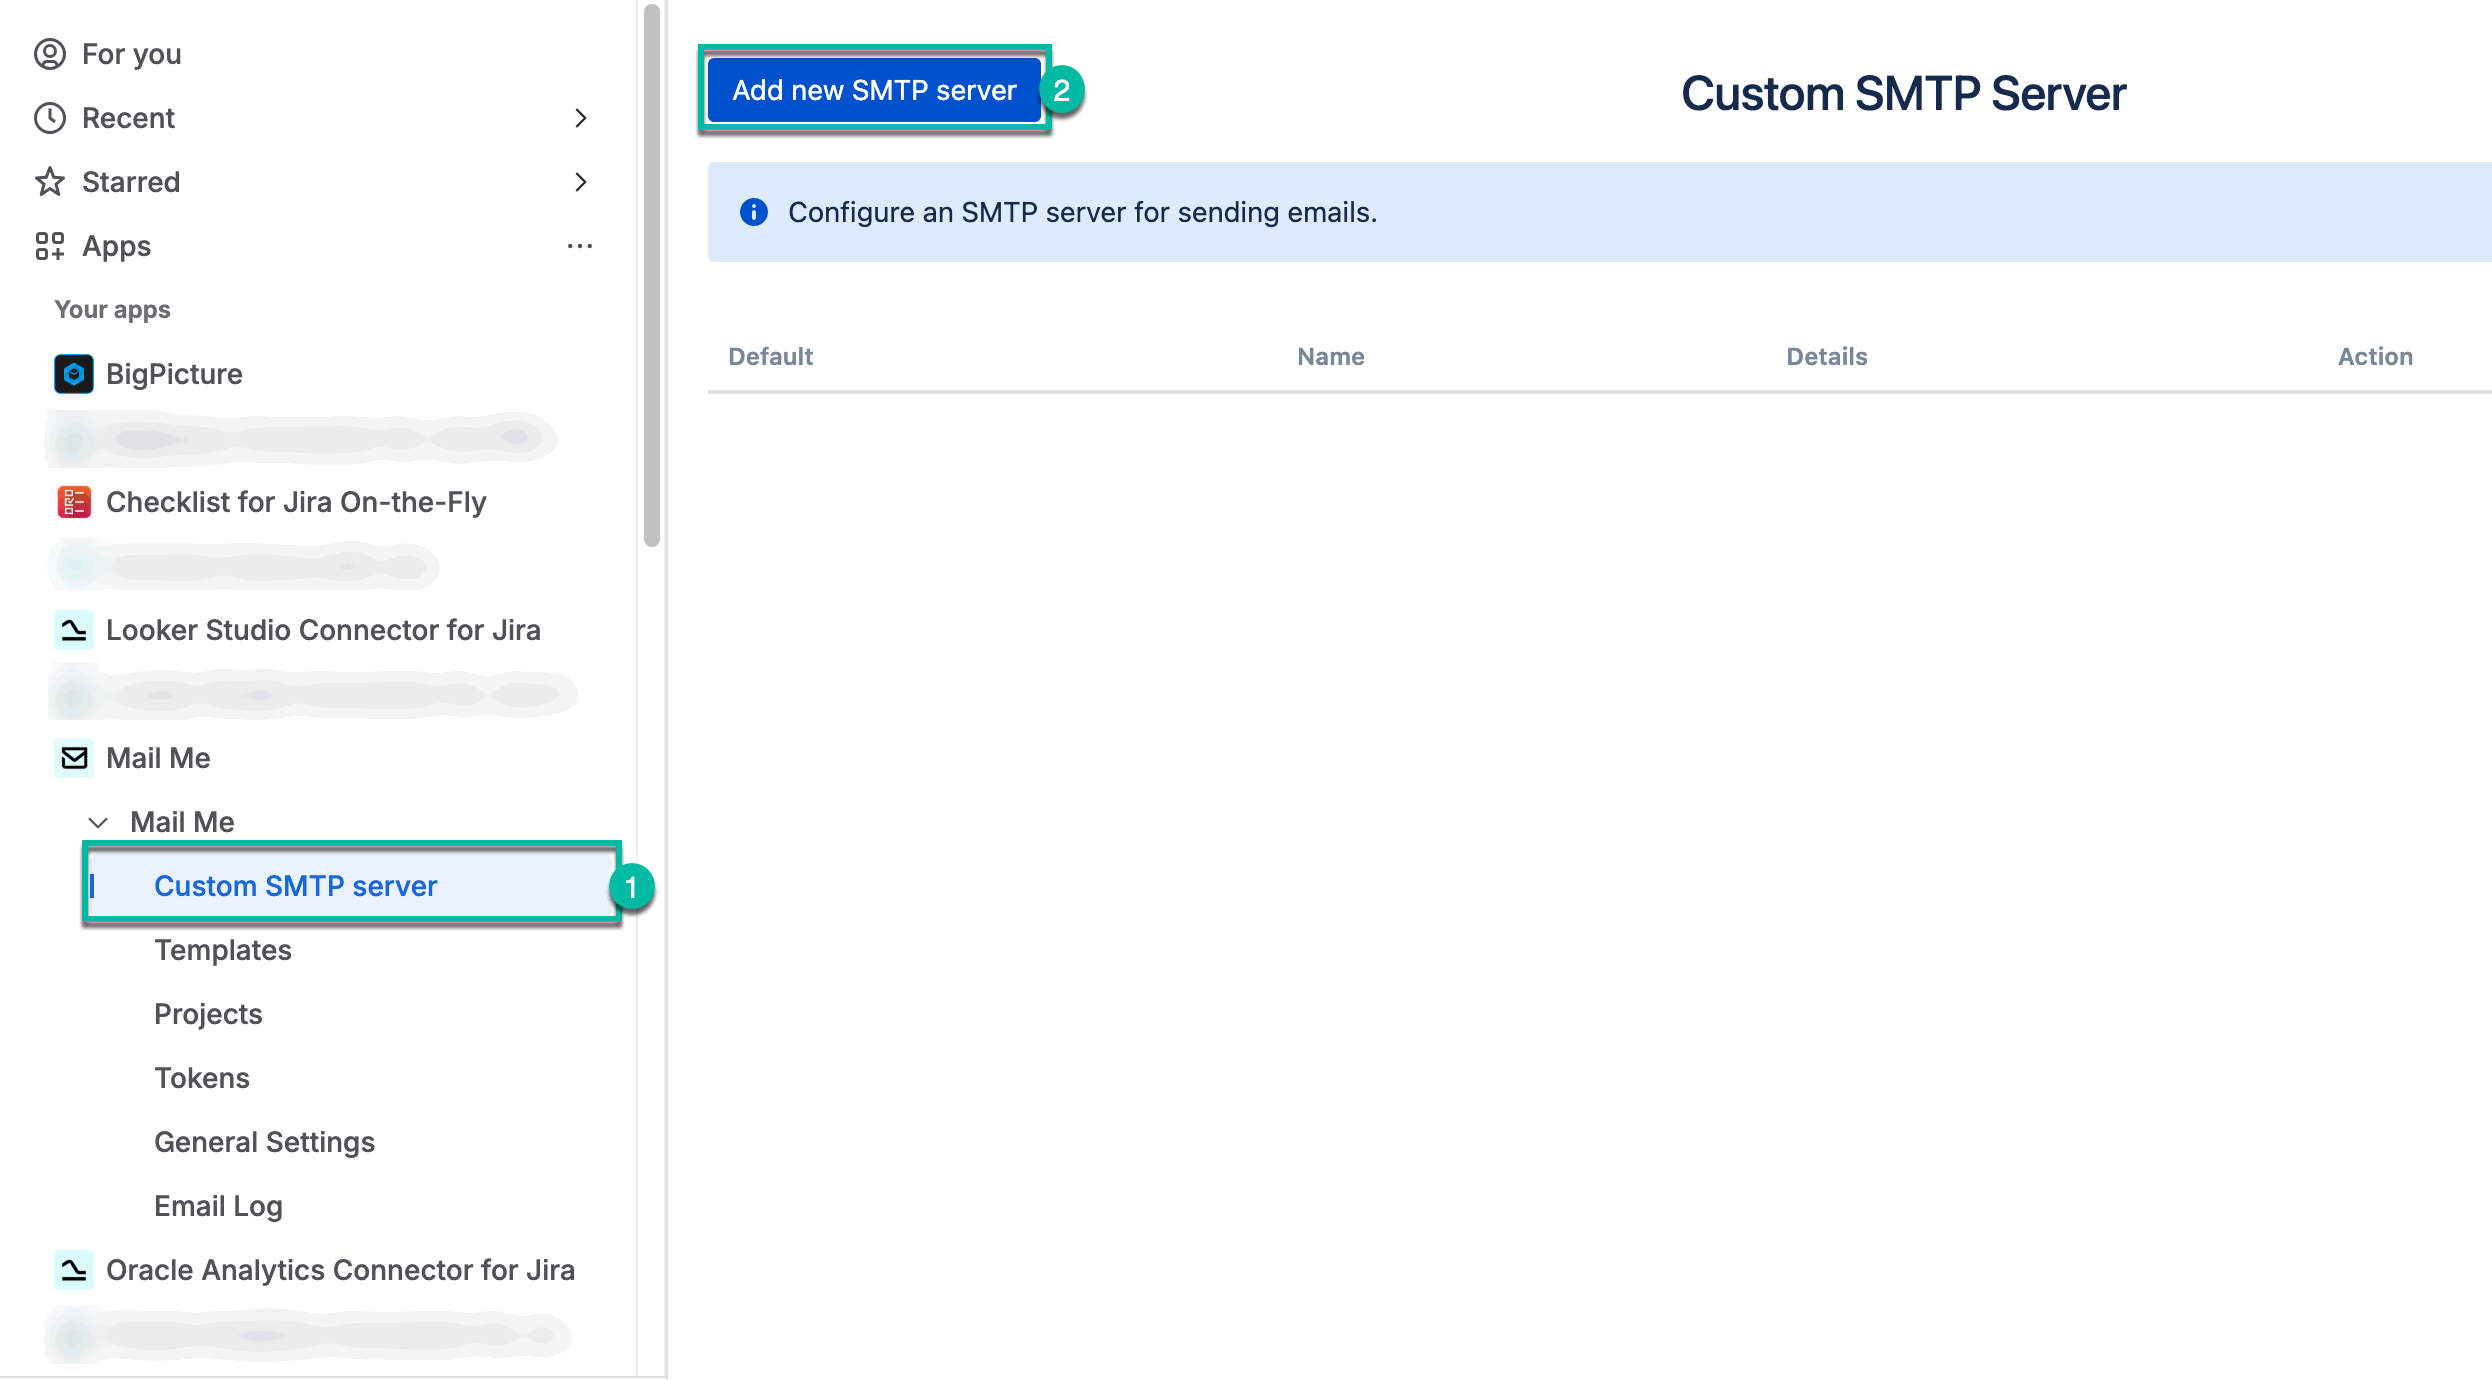Click the Name column header

tap(1330, 357)
